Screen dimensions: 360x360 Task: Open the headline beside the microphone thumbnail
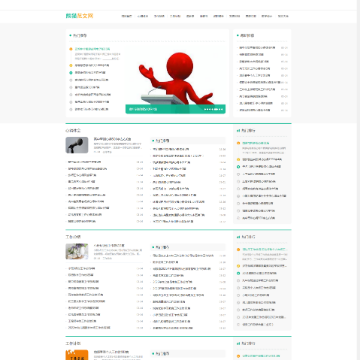click(x=112, y=139)
